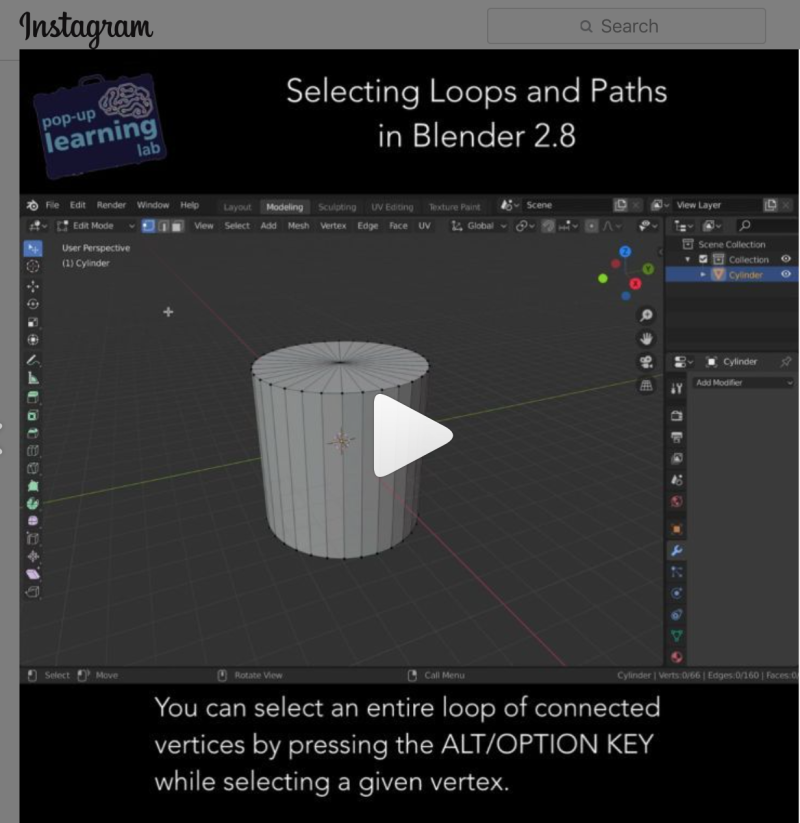Select the Move tool in Blender toolbar
This screenshot has height=823, width=800.
(x=33, y=286)
